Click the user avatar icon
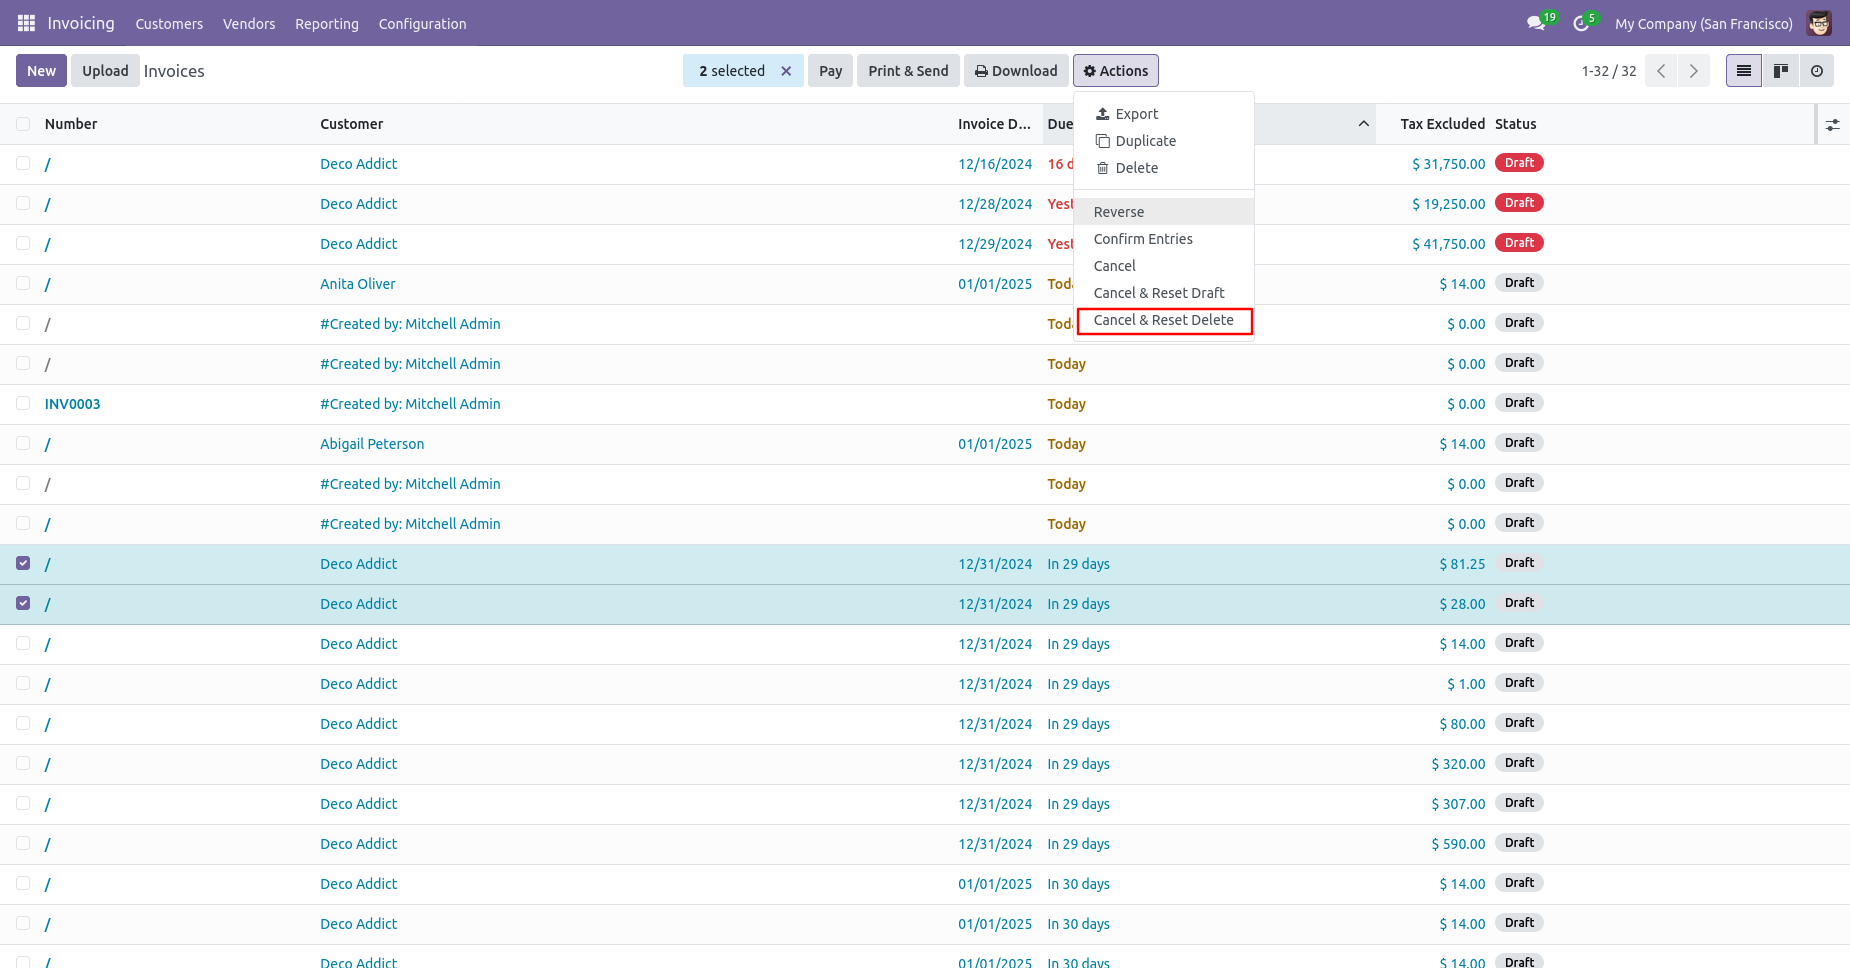This screenshot has height=968, width=1850. tap(1819, 23)
